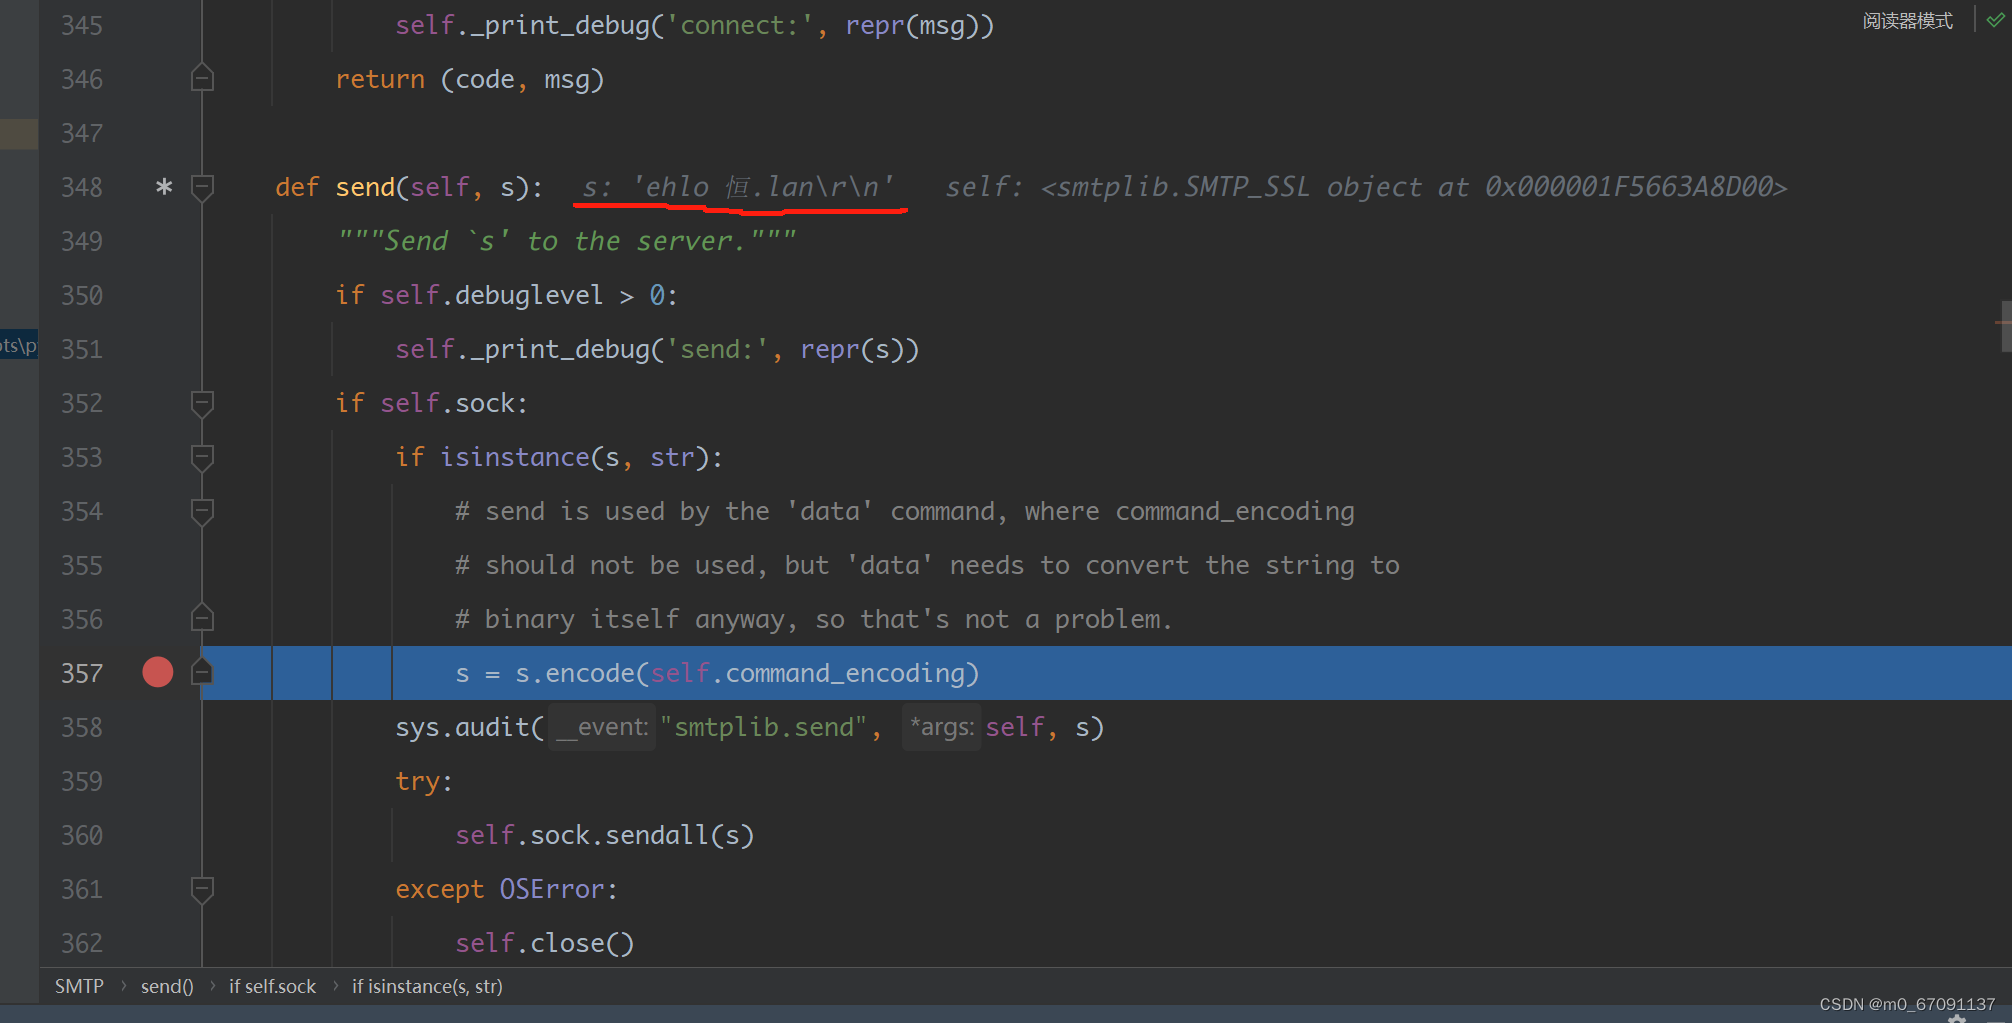
Task: Click the asterisk gutter marker beside line 348
Action: click(x=163, y=187)
